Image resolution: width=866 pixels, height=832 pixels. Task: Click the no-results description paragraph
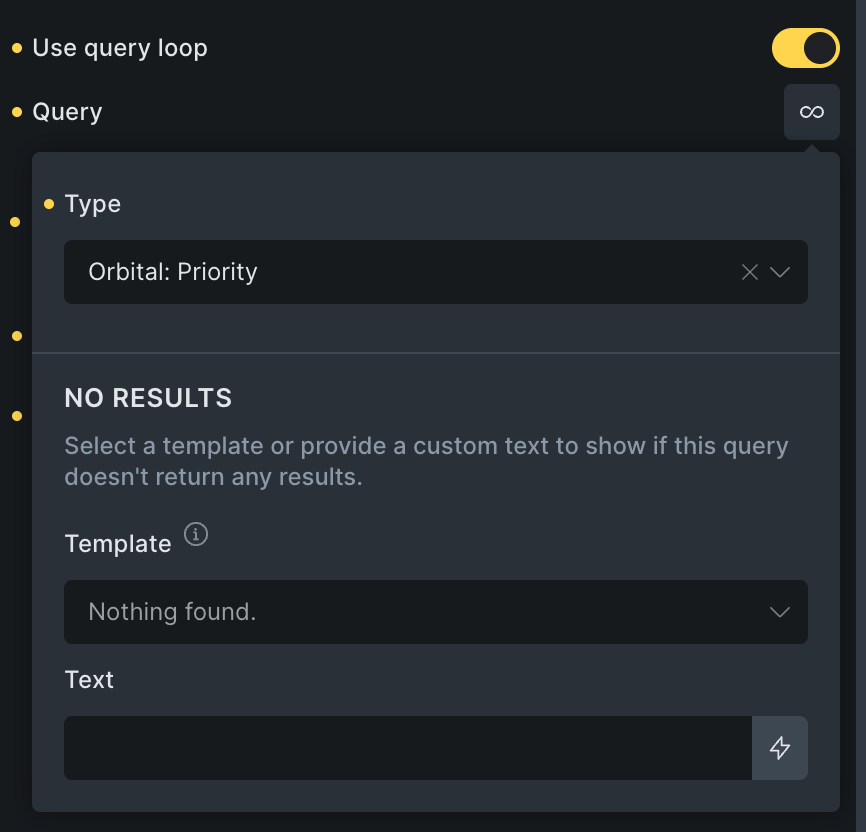point(426,461)
